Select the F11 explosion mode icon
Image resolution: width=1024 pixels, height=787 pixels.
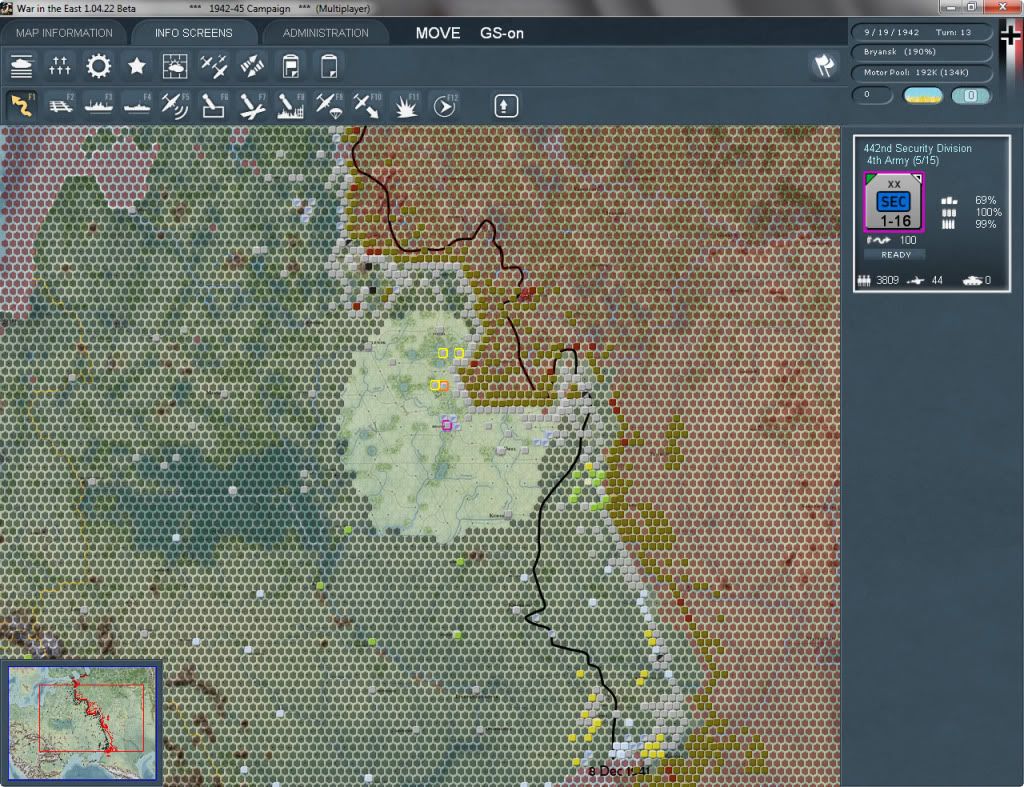point(406,106)
